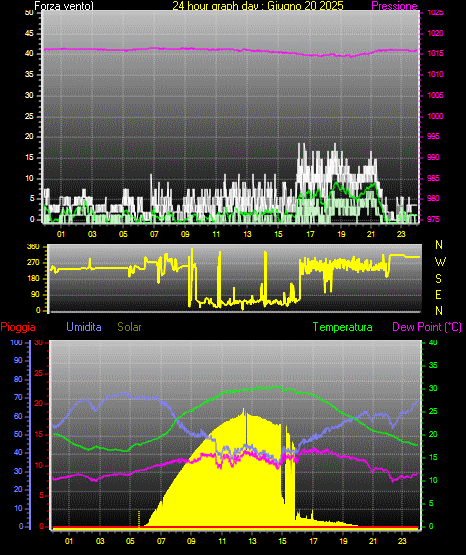The width and height of the screenshot is (466, 555).
Task: Click the Temperatura legend label
Action: coord(342,327)
